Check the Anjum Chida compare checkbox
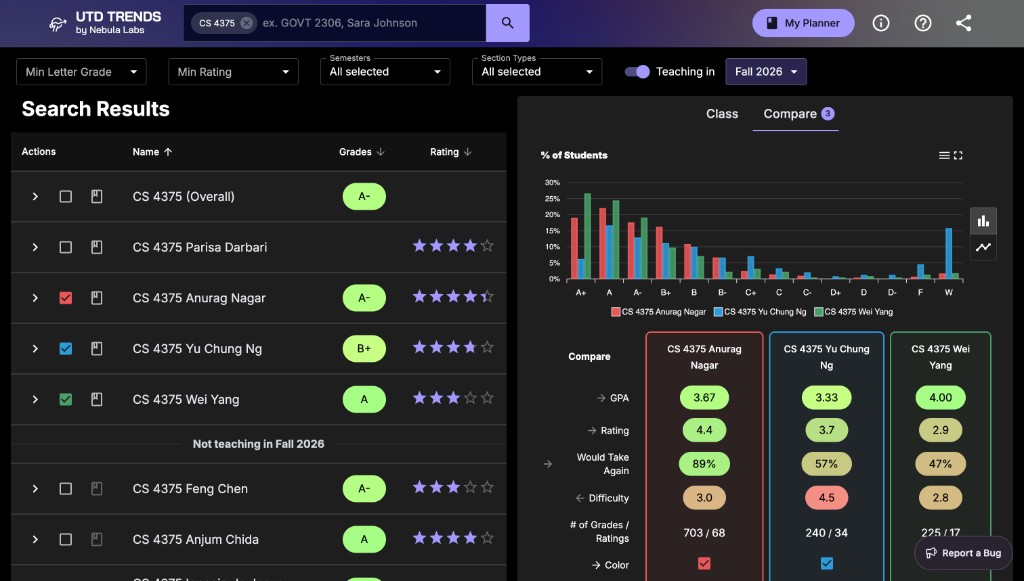The width and height of the screenshot is (1024, 581). click(66, 539)
